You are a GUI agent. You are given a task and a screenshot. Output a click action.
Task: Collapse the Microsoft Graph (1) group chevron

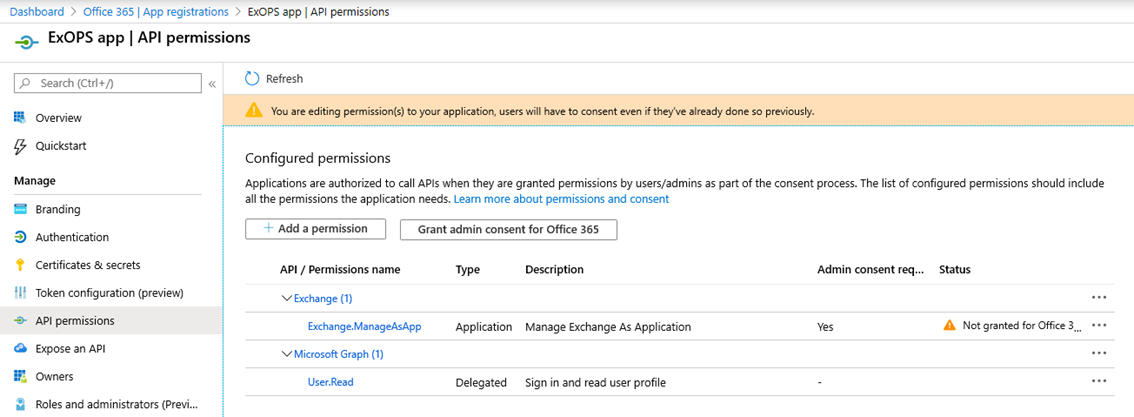pos(287,354)
